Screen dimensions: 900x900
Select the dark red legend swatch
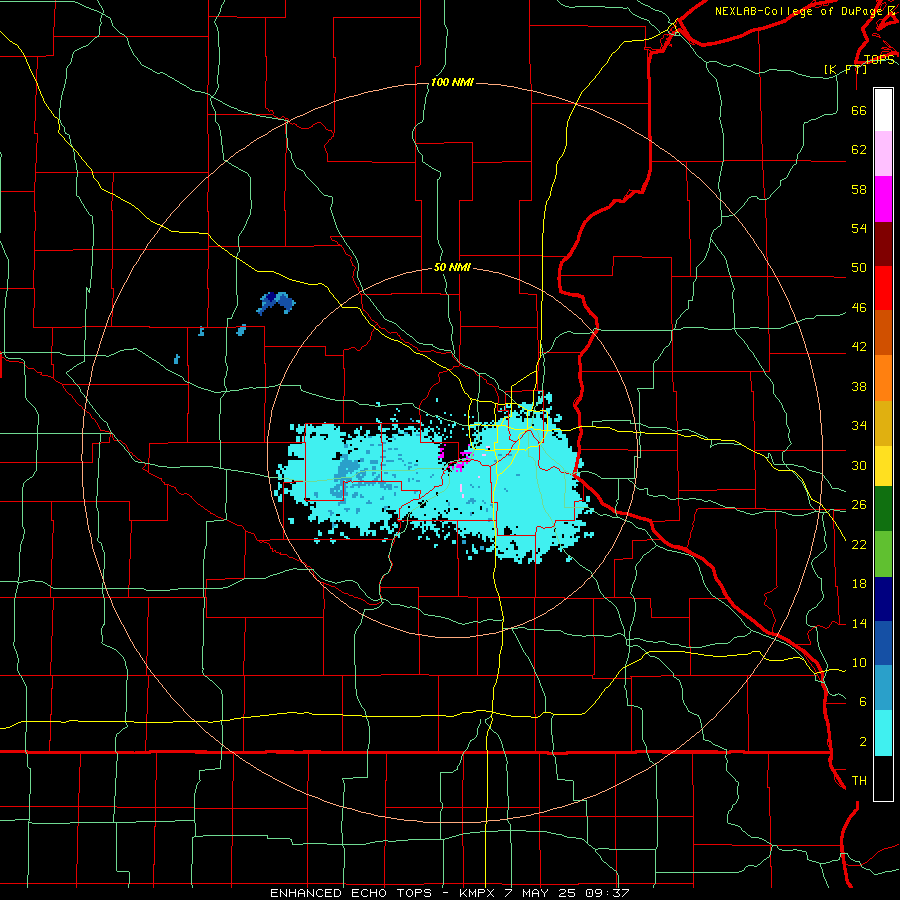tap(883, 244)
